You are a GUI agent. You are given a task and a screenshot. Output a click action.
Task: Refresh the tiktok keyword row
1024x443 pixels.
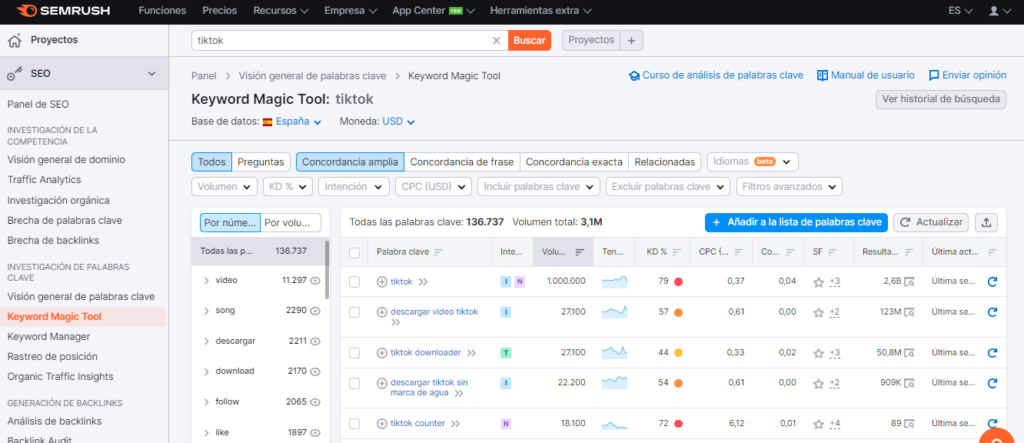[x=992, y=282]
